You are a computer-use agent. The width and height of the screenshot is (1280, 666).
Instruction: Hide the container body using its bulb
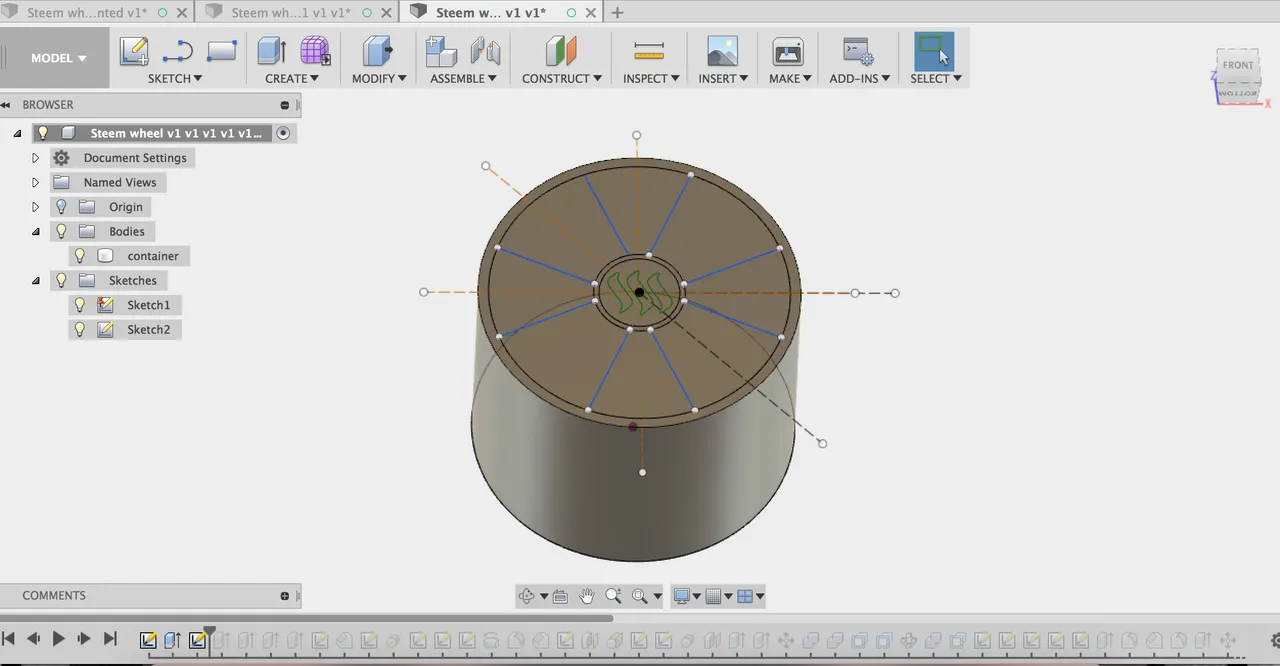80,256
